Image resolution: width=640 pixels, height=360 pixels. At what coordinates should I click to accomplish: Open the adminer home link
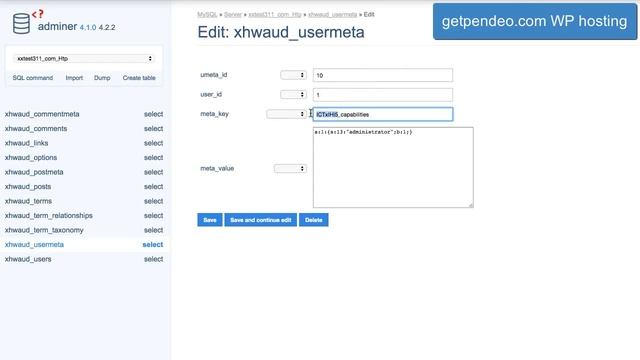click(57, 27)
